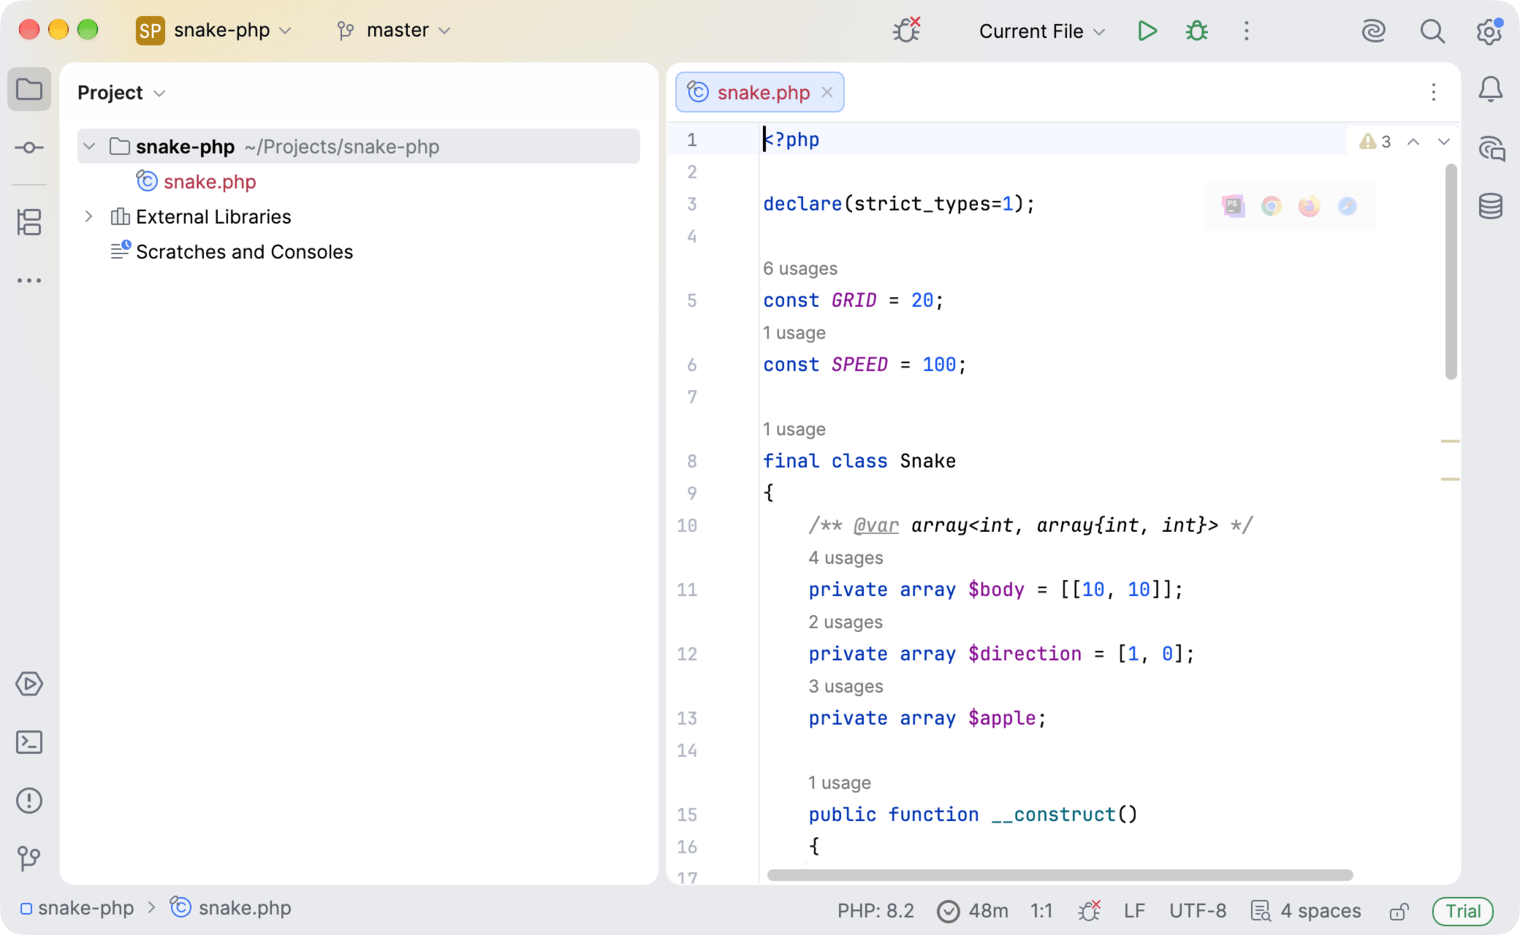Select the snake.php editor tab
1520x935 pixels.
coord(762,92)
